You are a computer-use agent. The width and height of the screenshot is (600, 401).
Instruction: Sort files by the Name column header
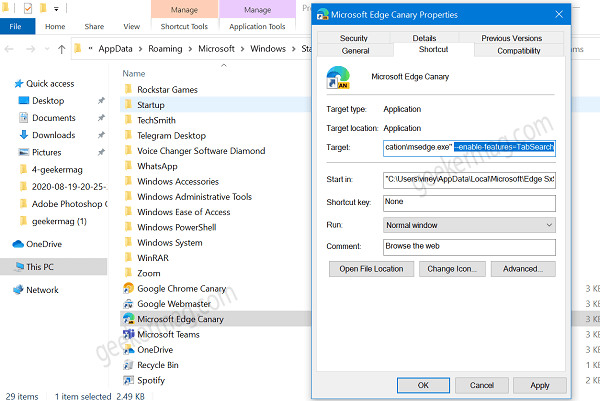point(134,73)
